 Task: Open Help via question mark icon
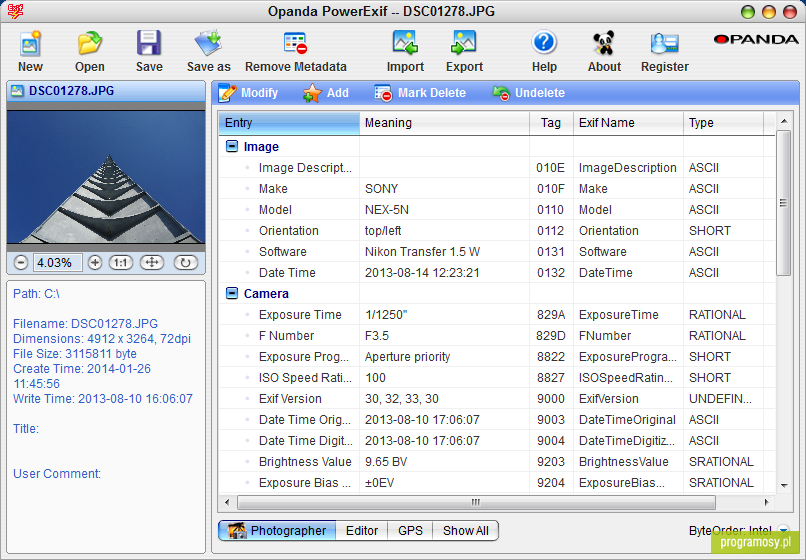pyautogui.click(x=544, y=43)
